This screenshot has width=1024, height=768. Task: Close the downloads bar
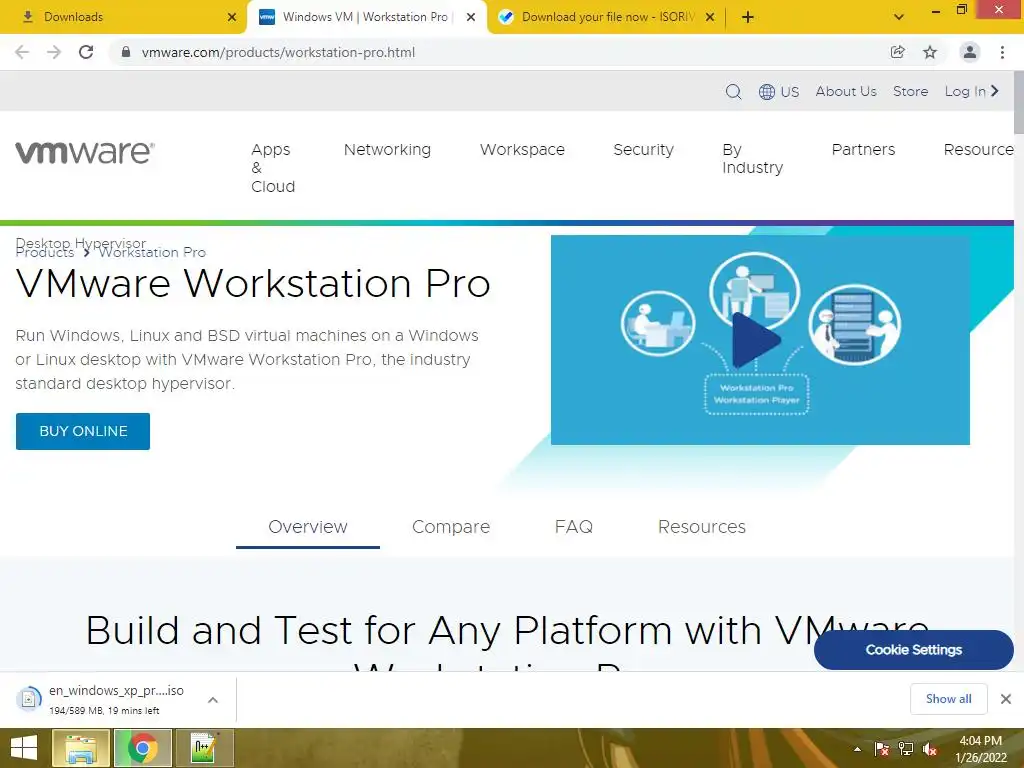point(1006,699)
